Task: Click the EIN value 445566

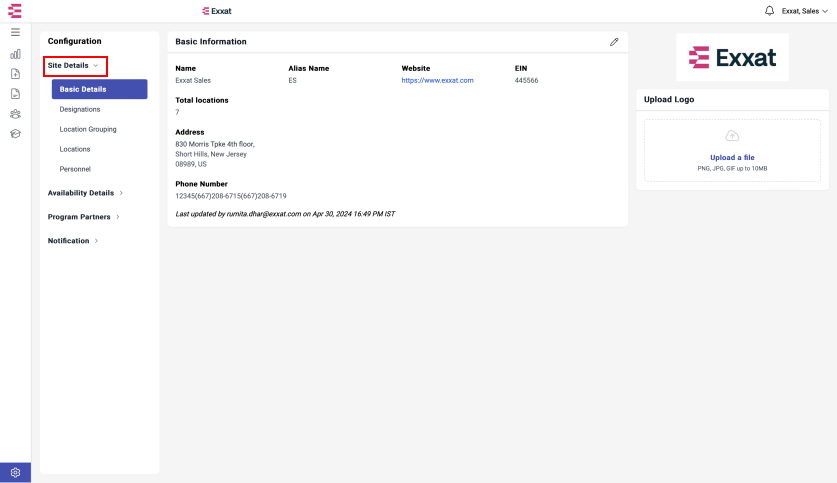Action: 526,81
